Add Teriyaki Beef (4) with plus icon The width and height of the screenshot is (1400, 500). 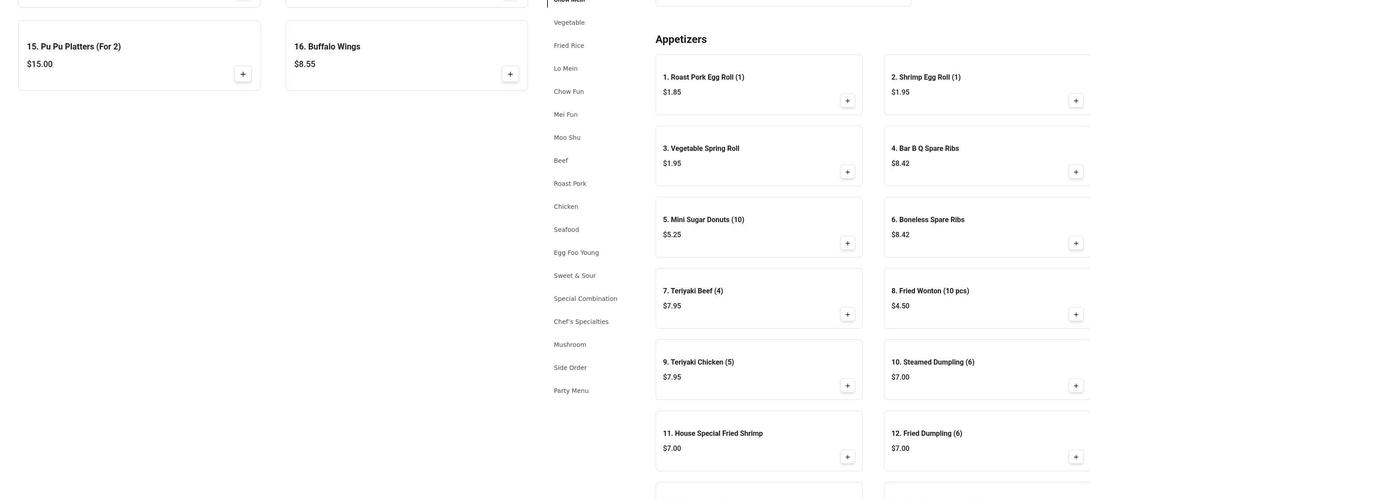pyautogui.click(x=847, y=315)
